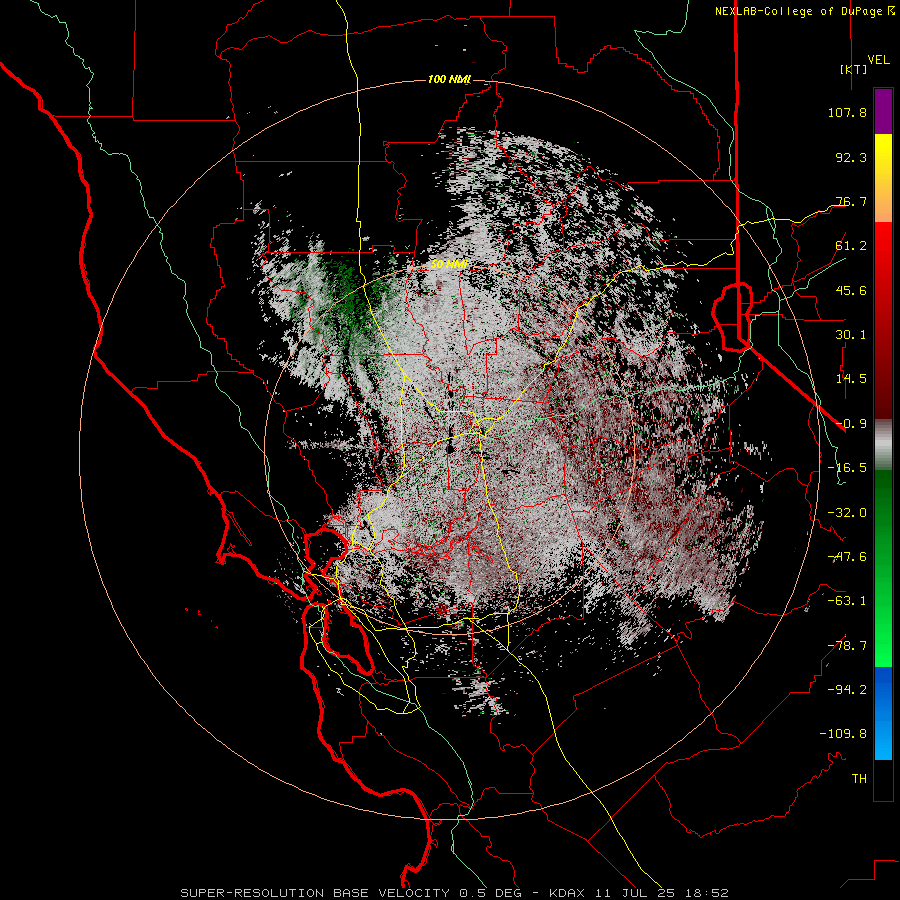Screen dimensions: 900x900
Task: Select the 14.5 velocity scale value
Action: click(851, 379)
